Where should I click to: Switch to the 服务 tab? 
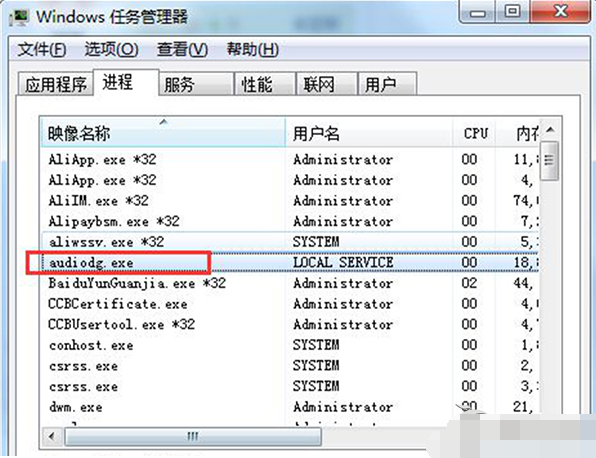196,84
